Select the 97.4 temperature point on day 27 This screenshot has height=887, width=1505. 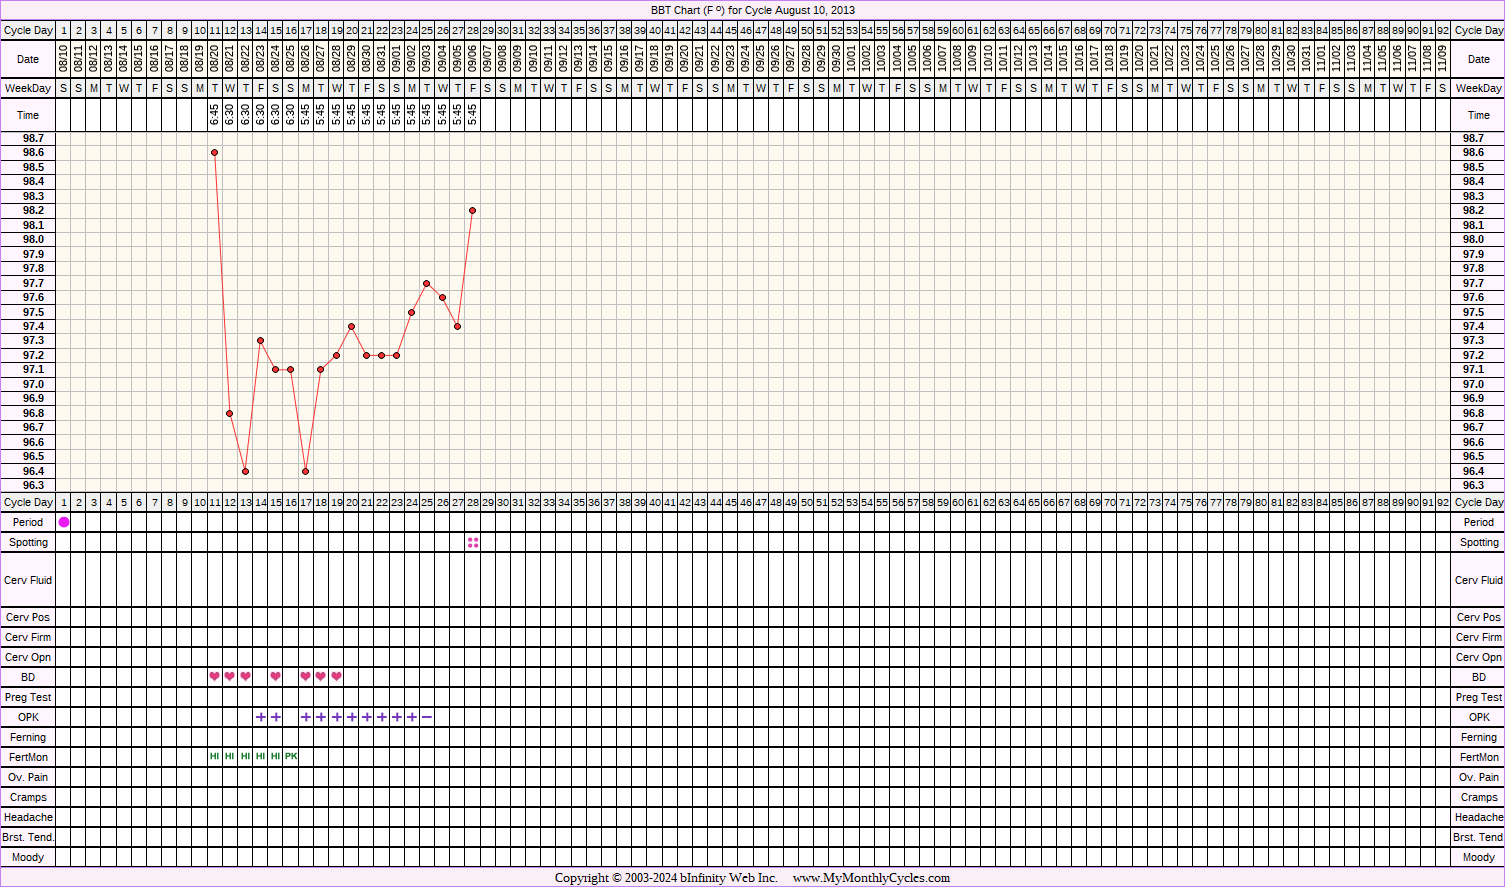pyautogui.click(x=457, y=326)
